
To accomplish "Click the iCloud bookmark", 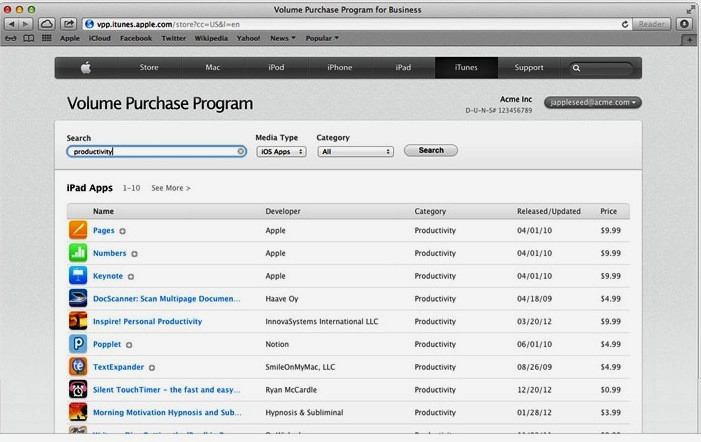I will pyautogui.click(x=100, y=38).
